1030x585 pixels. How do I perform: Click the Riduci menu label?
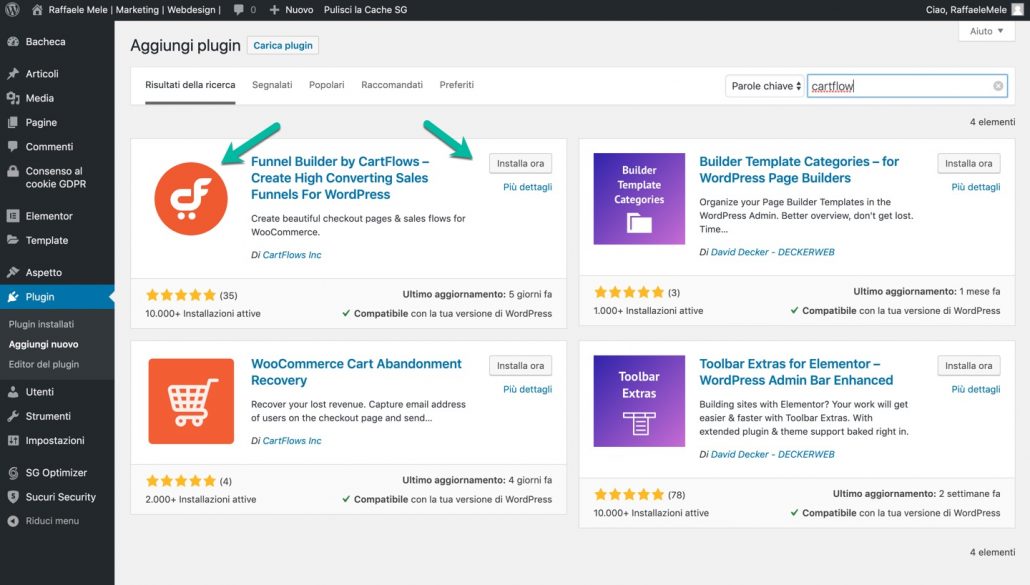pos(52,521)
